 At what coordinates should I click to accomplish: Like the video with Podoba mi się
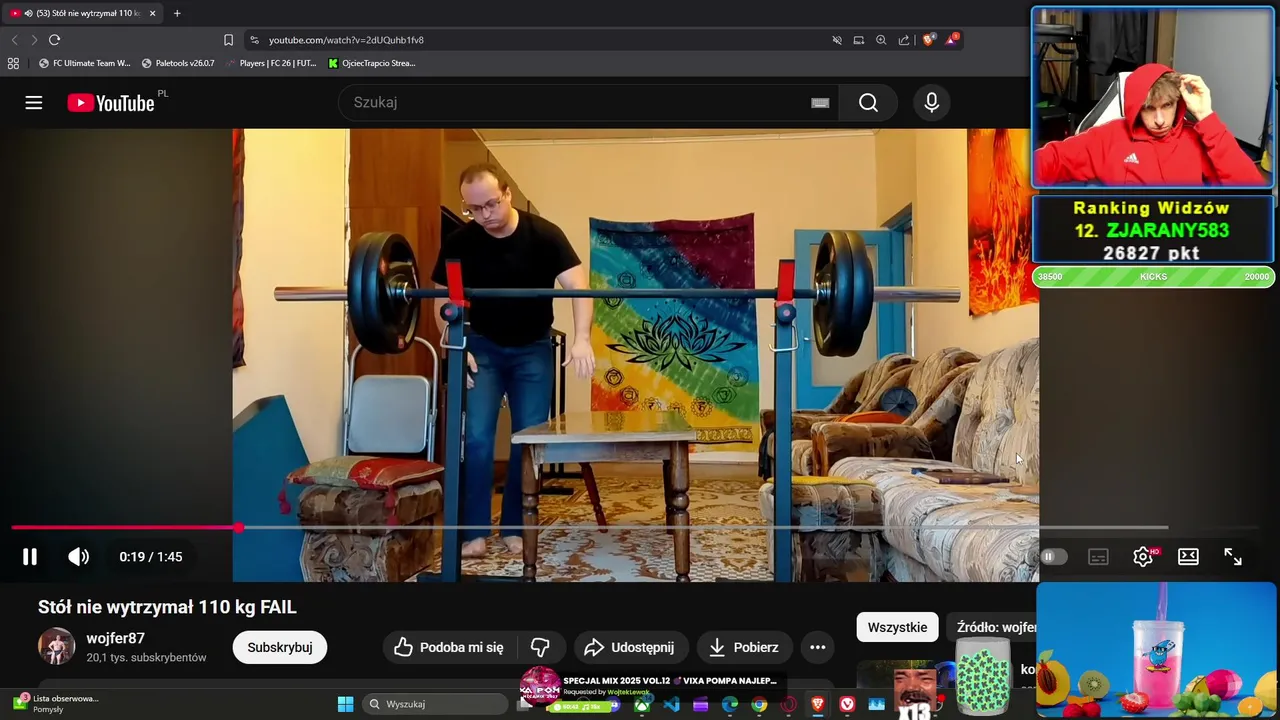tap(448, 647)
